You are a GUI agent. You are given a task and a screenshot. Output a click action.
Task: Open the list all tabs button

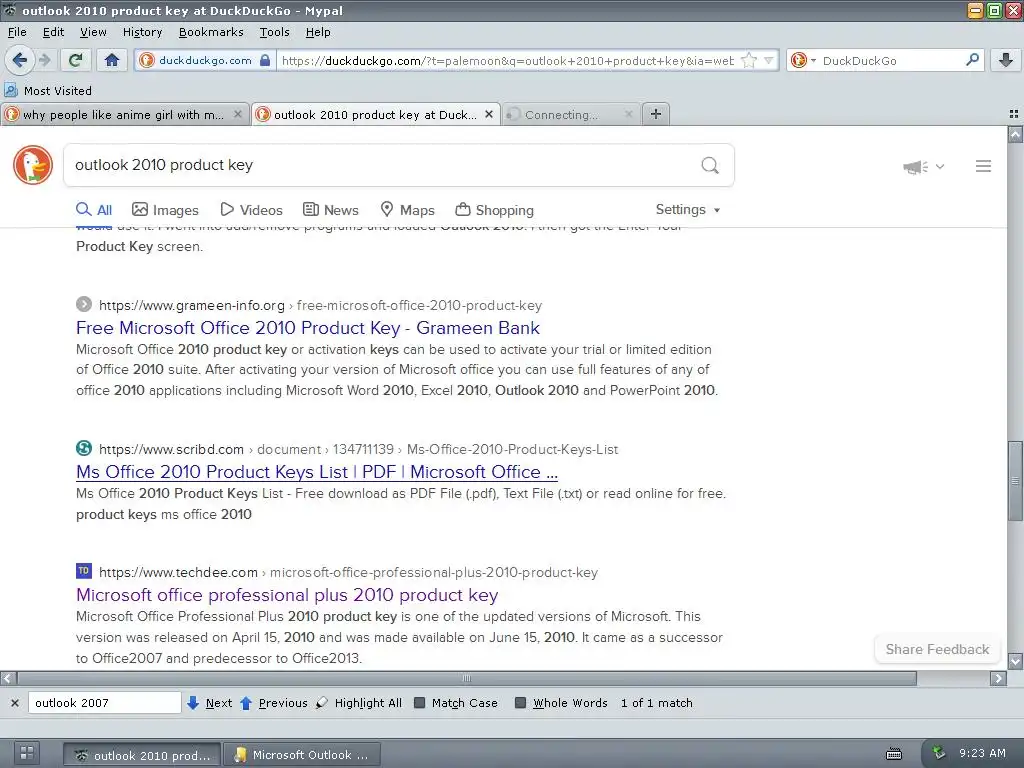[x=1014, y=114]
